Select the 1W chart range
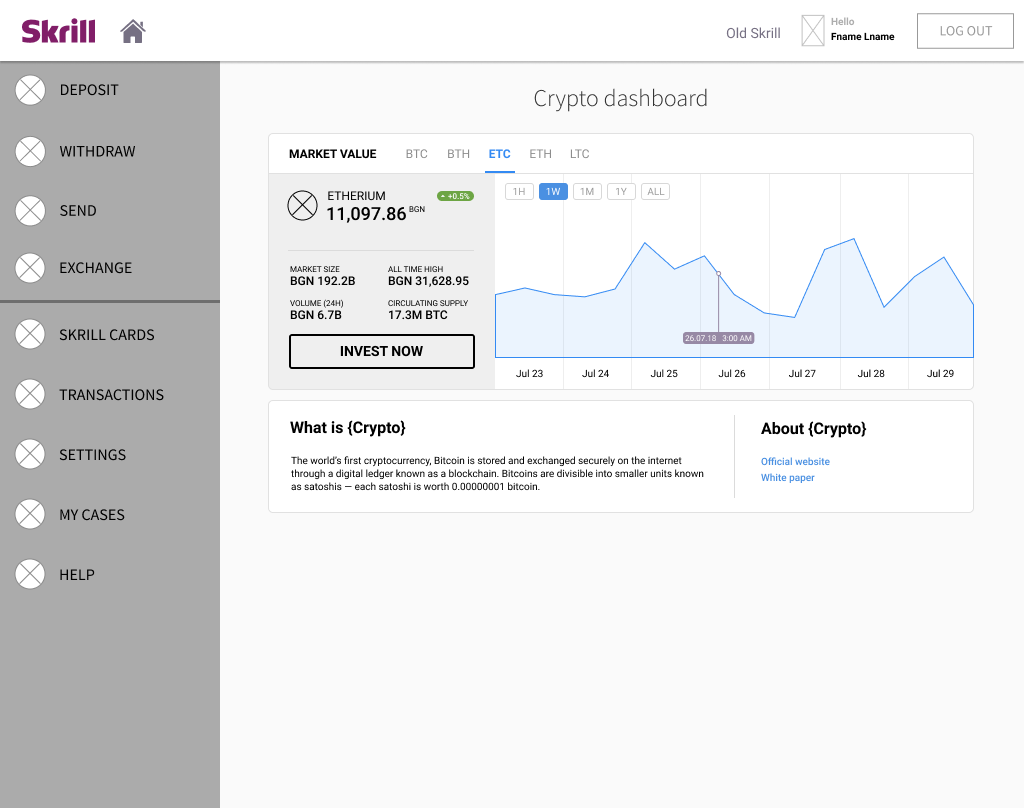The image size is (1024, 808). pyautogui.click(x=553, y=191)
